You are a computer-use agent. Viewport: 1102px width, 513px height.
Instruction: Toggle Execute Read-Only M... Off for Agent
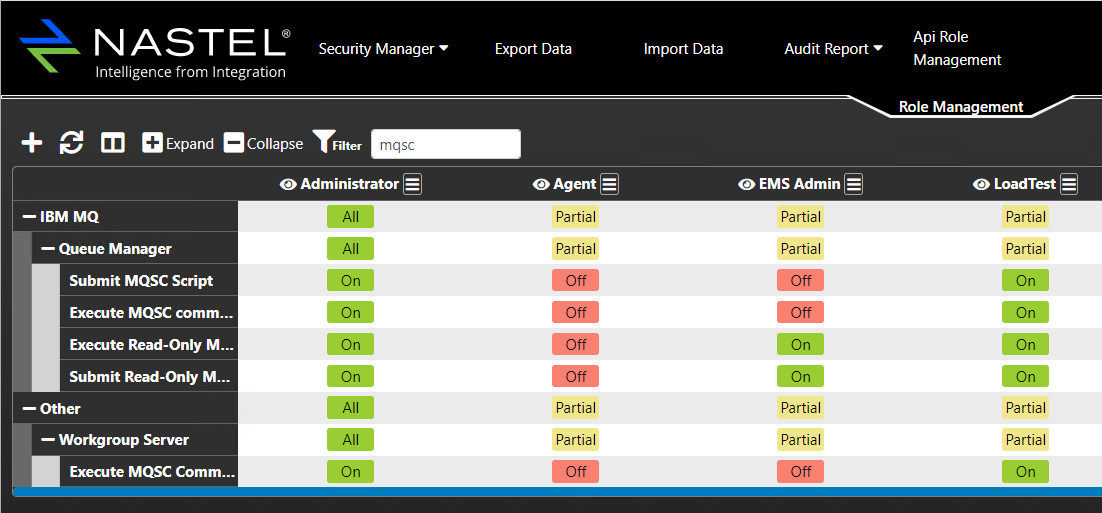coord(576,345)
